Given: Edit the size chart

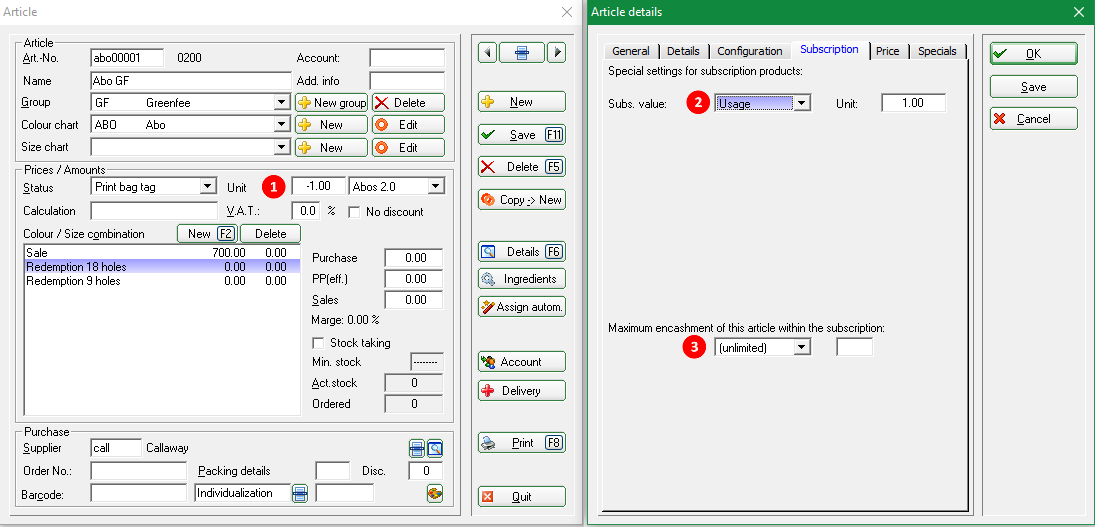Looking at the screenshot, I should point(409,147).
